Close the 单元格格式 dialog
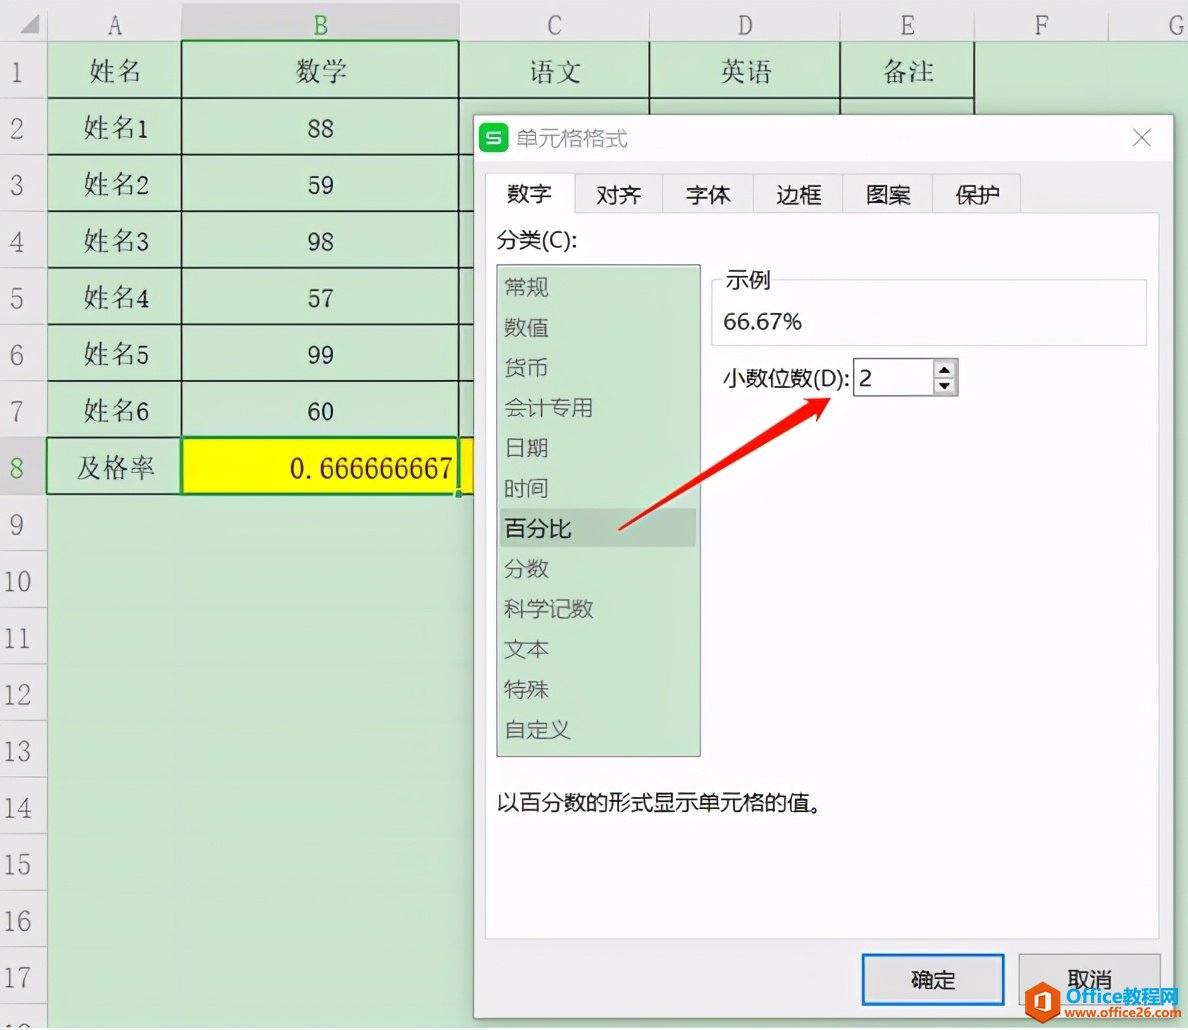 pos(1141,138)
